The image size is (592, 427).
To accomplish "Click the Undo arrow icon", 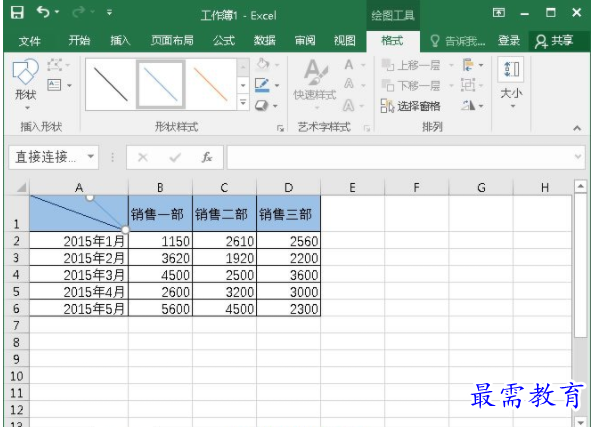I will (43, 12).
